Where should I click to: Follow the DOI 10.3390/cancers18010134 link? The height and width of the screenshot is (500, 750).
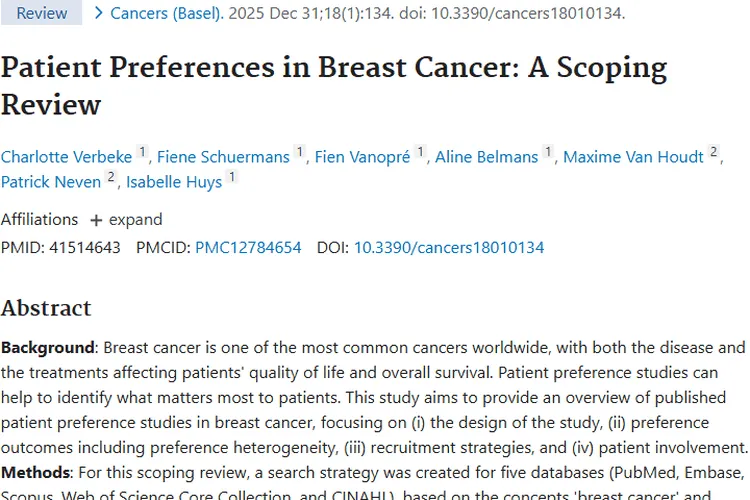[x=449, y=247]
